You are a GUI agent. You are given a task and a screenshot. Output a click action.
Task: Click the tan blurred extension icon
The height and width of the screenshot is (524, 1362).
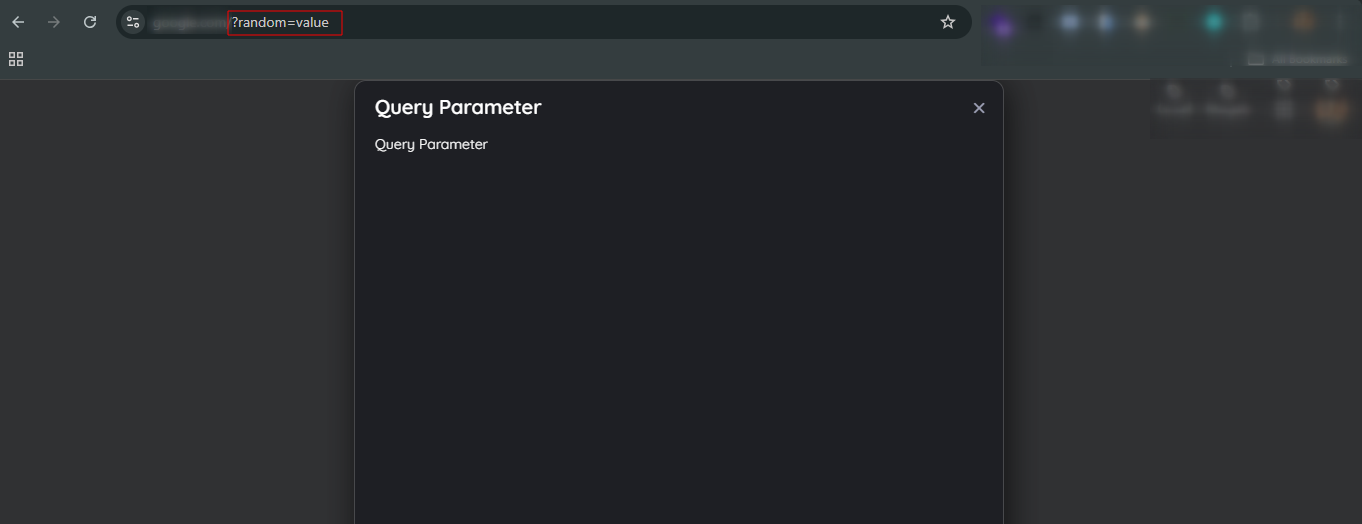coord(1142,22)
